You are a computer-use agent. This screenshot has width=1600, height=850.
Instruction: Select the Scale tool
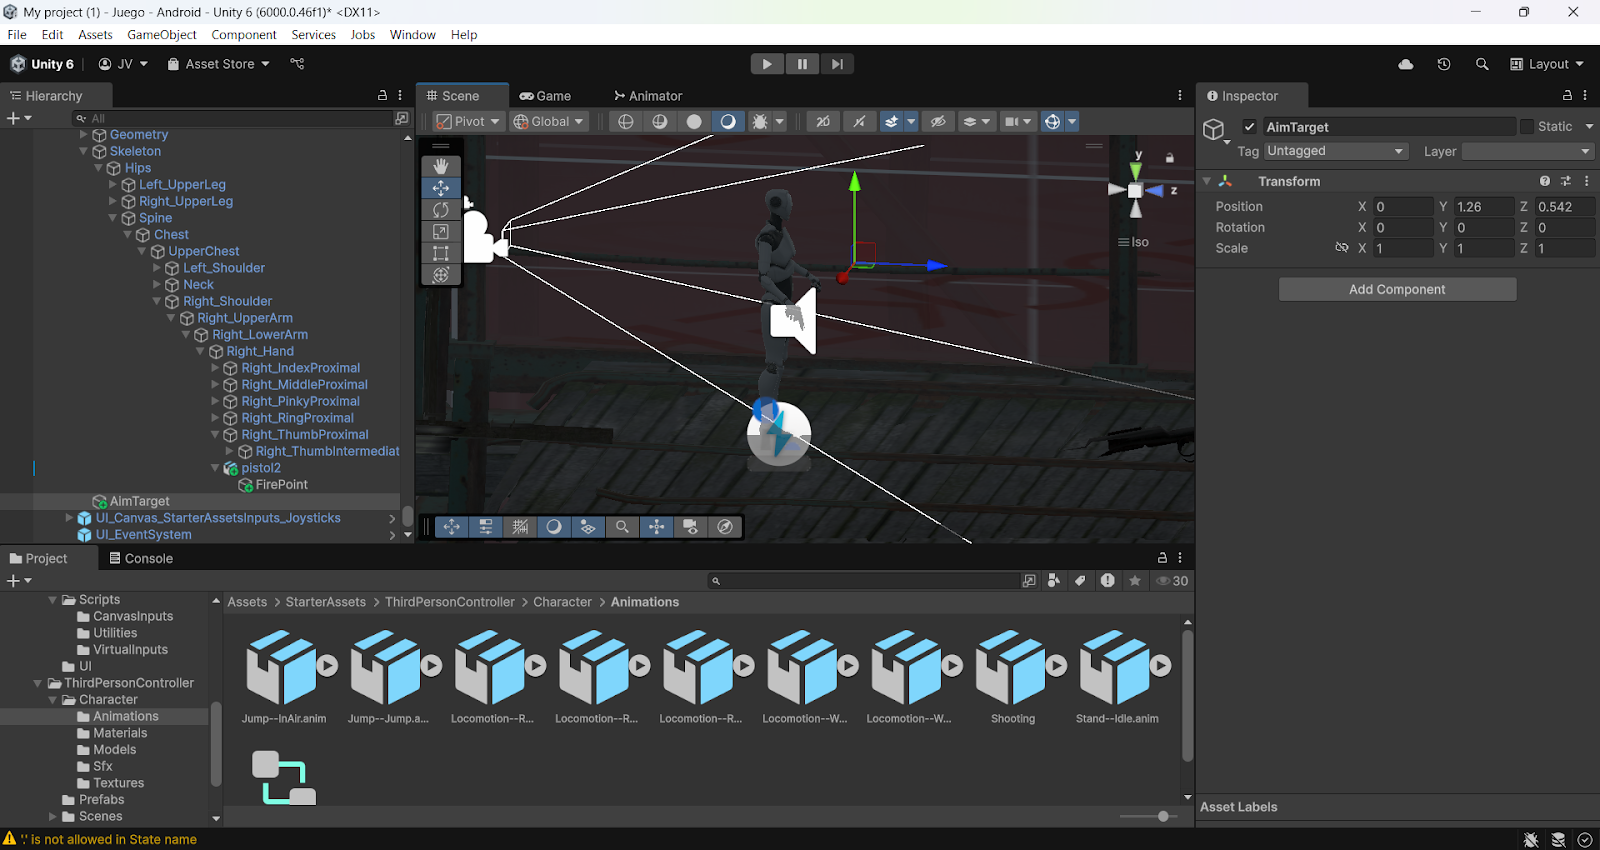[x=441, y=231]
